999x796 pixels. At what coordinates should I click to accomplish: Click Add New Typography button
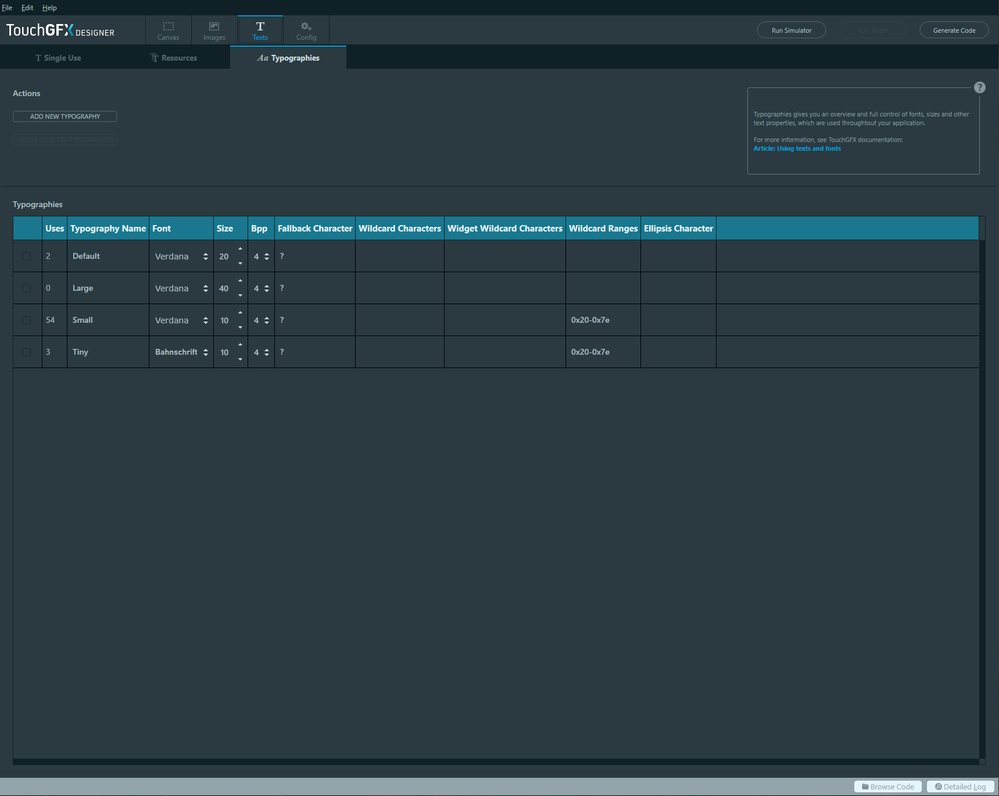[65, 116]
